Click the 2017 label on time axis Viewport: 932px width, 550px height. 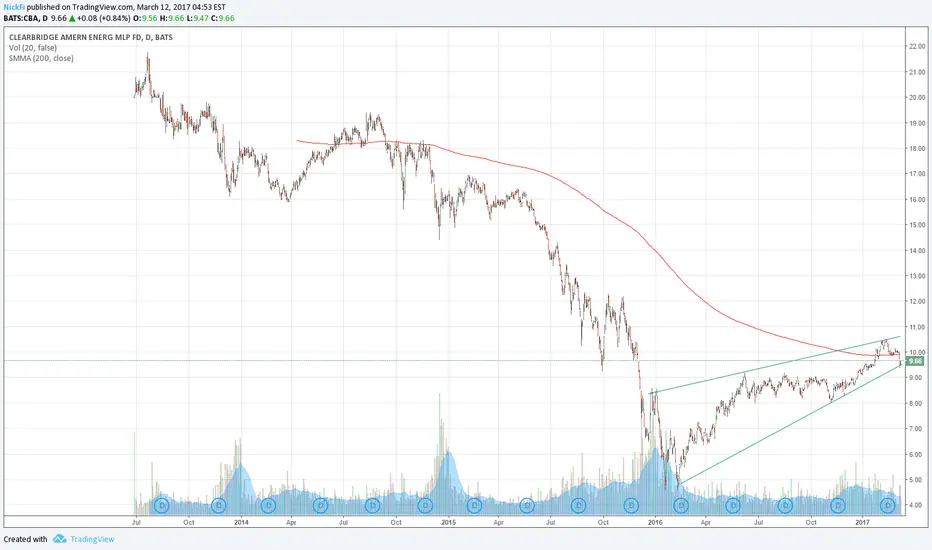(862, 523)
